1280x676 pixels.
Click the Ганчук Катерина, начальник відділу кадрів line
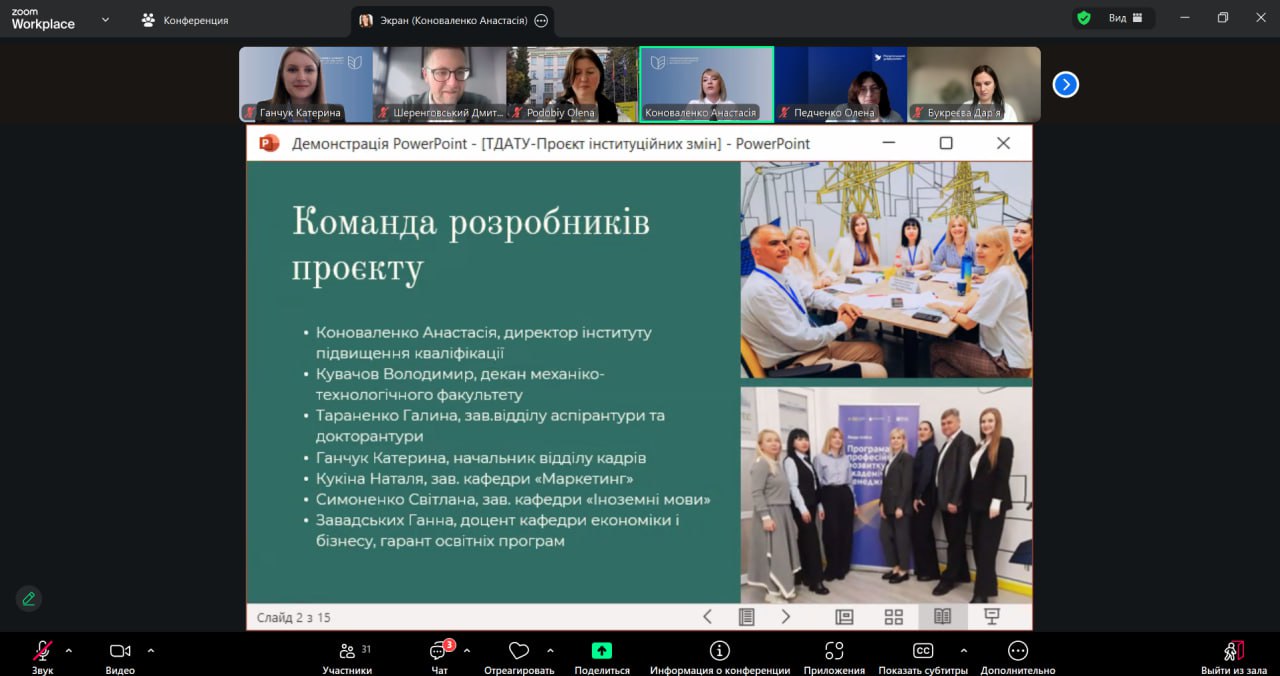480,458
